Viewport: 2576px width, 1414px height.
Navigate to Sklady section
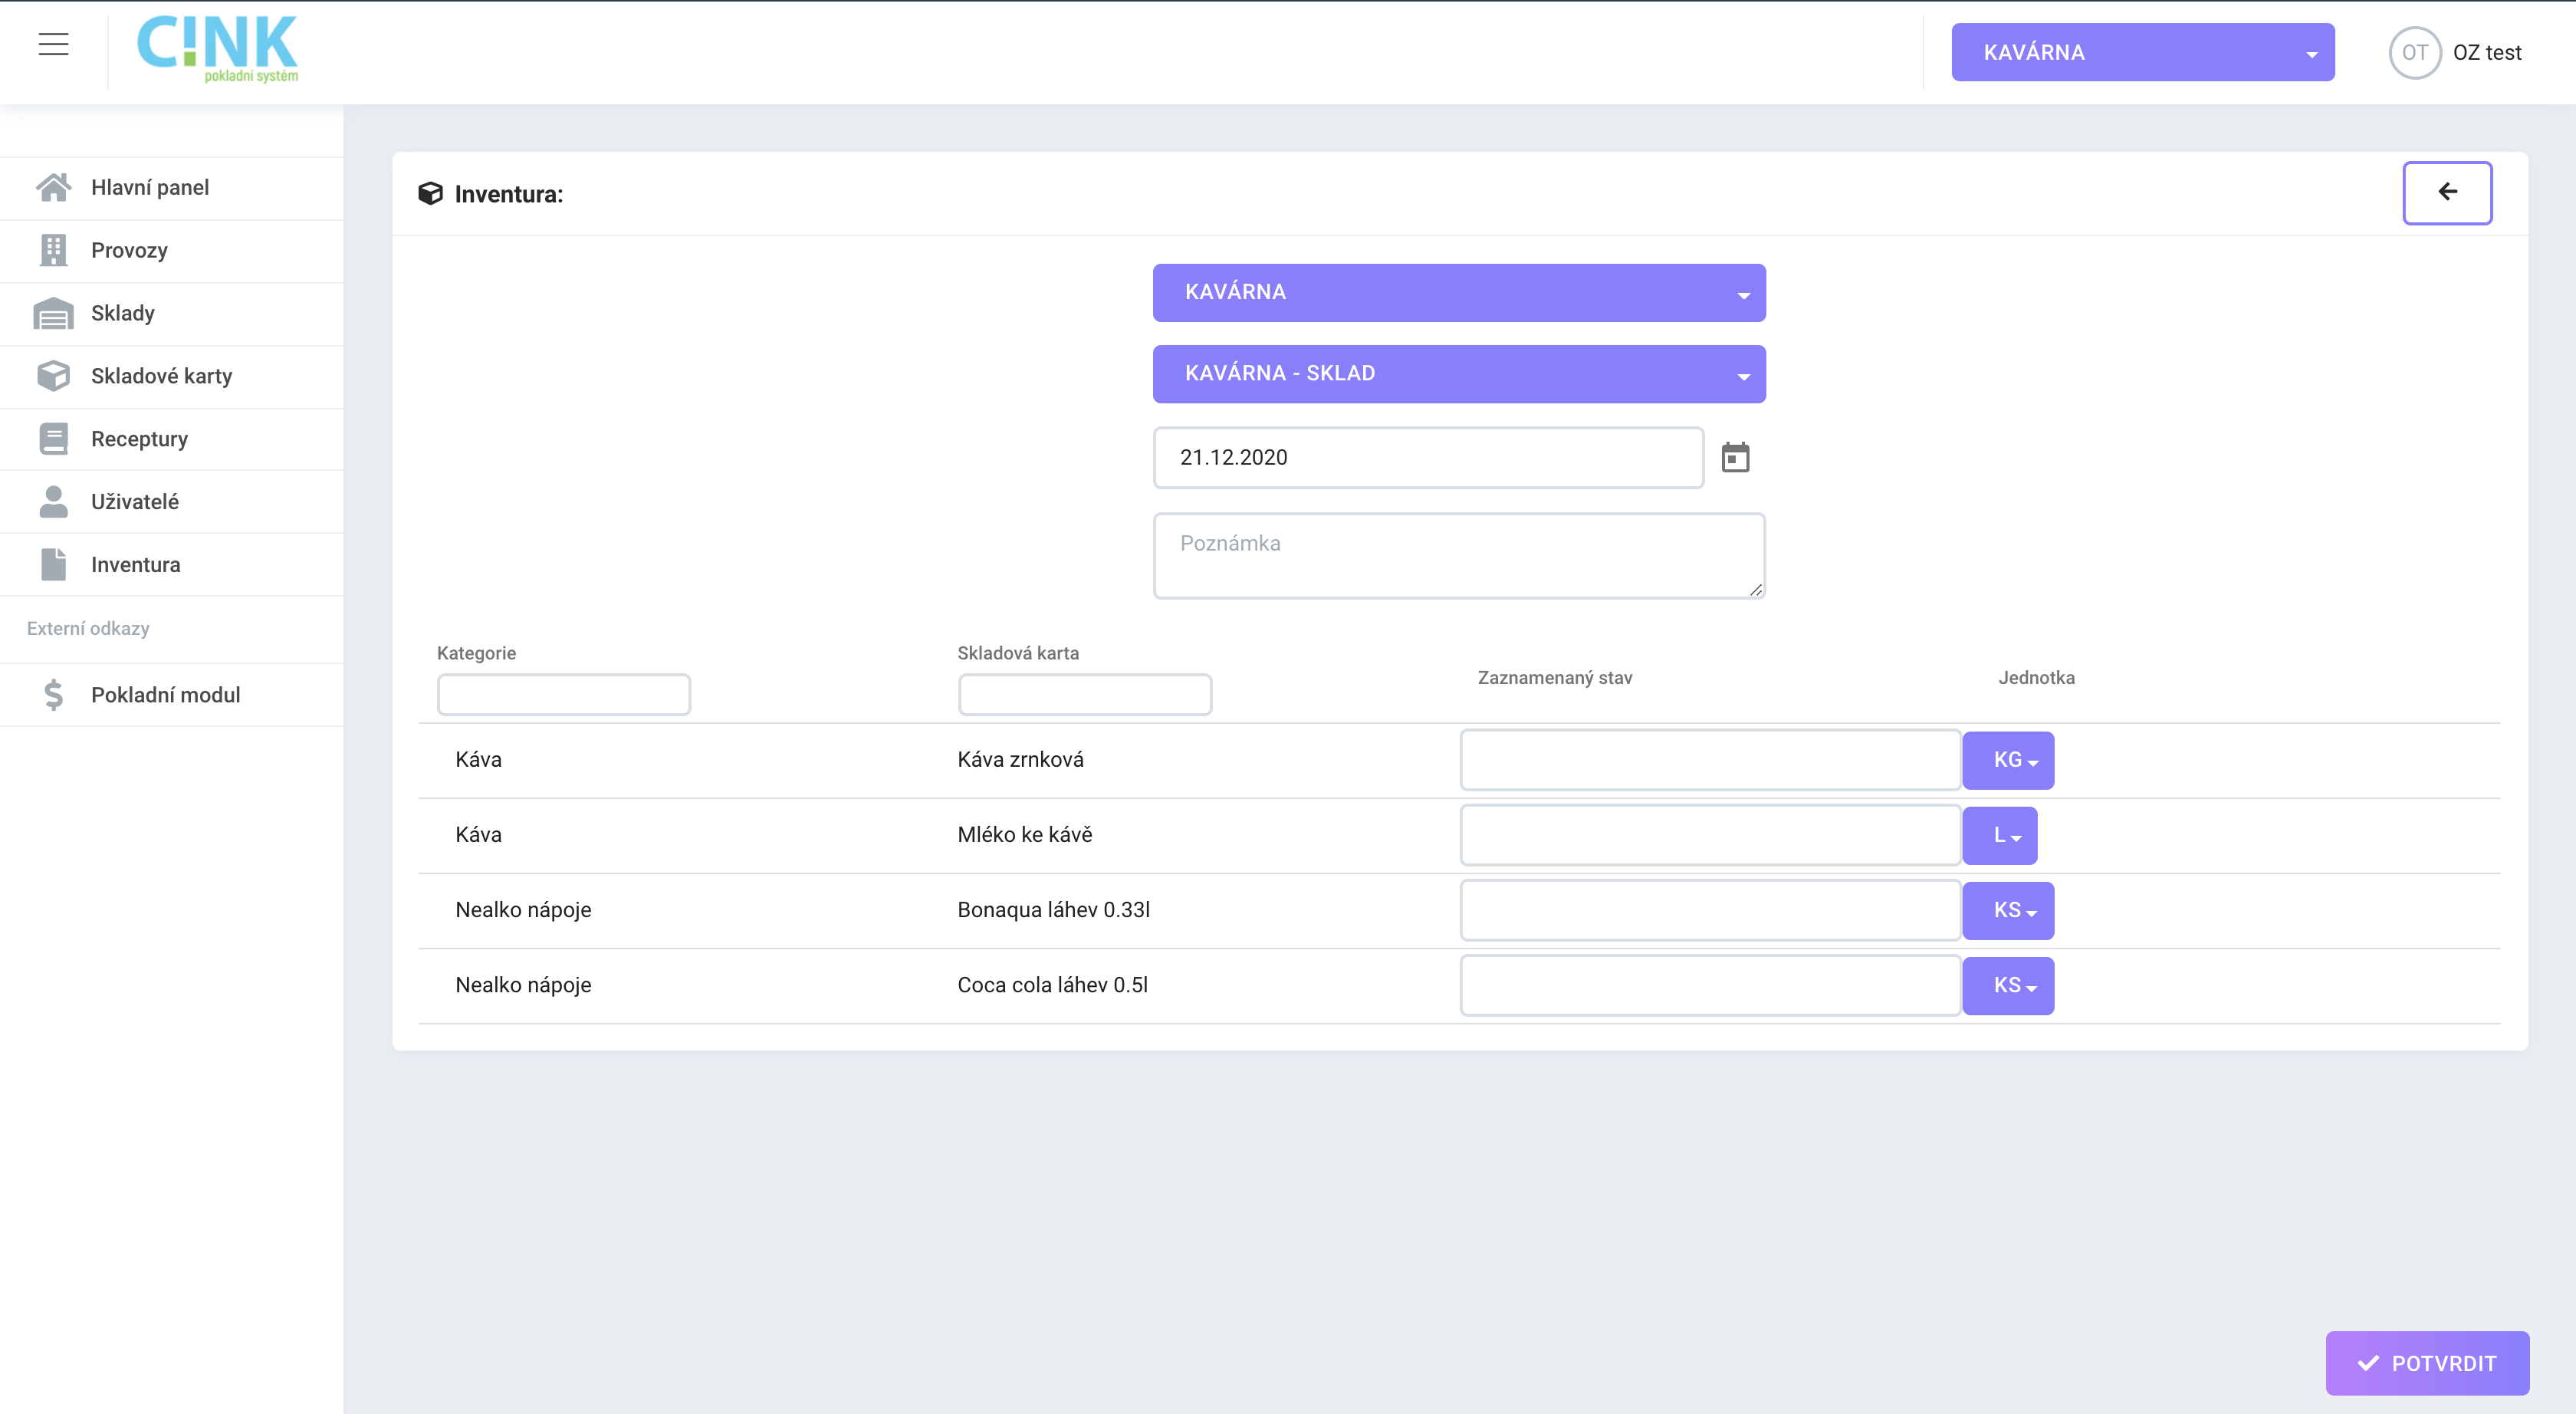pyautogui.click(x=172, y=314)
